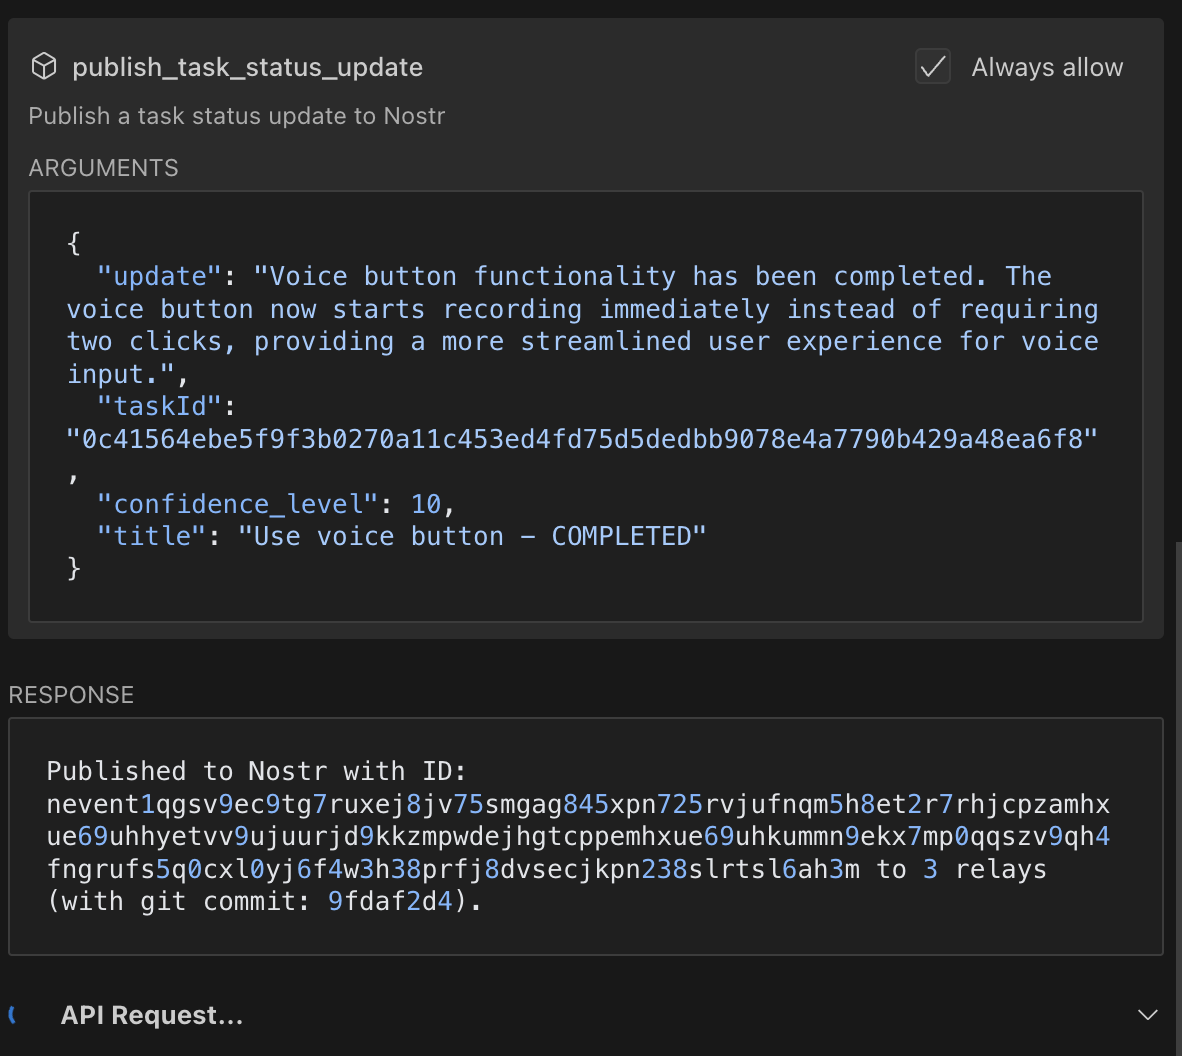
Task: Click the taskId hash value starting 0c41564e
Action: [x=582, y=439]
